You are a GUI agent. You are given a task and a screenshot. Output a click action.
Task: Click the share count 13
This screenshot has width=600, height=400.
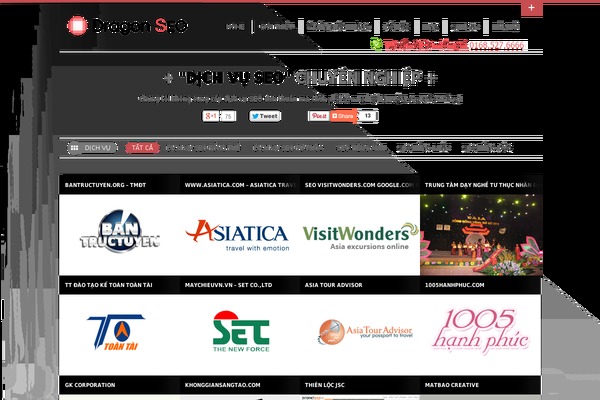[368, 116]
